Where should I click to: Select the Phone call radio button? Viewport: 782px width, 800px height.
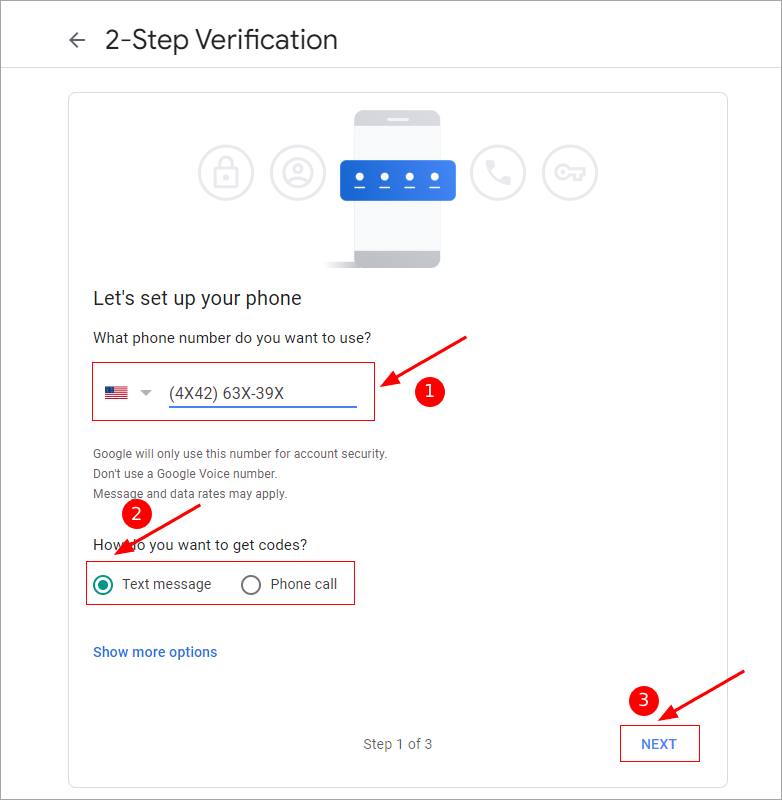[251, 585]
